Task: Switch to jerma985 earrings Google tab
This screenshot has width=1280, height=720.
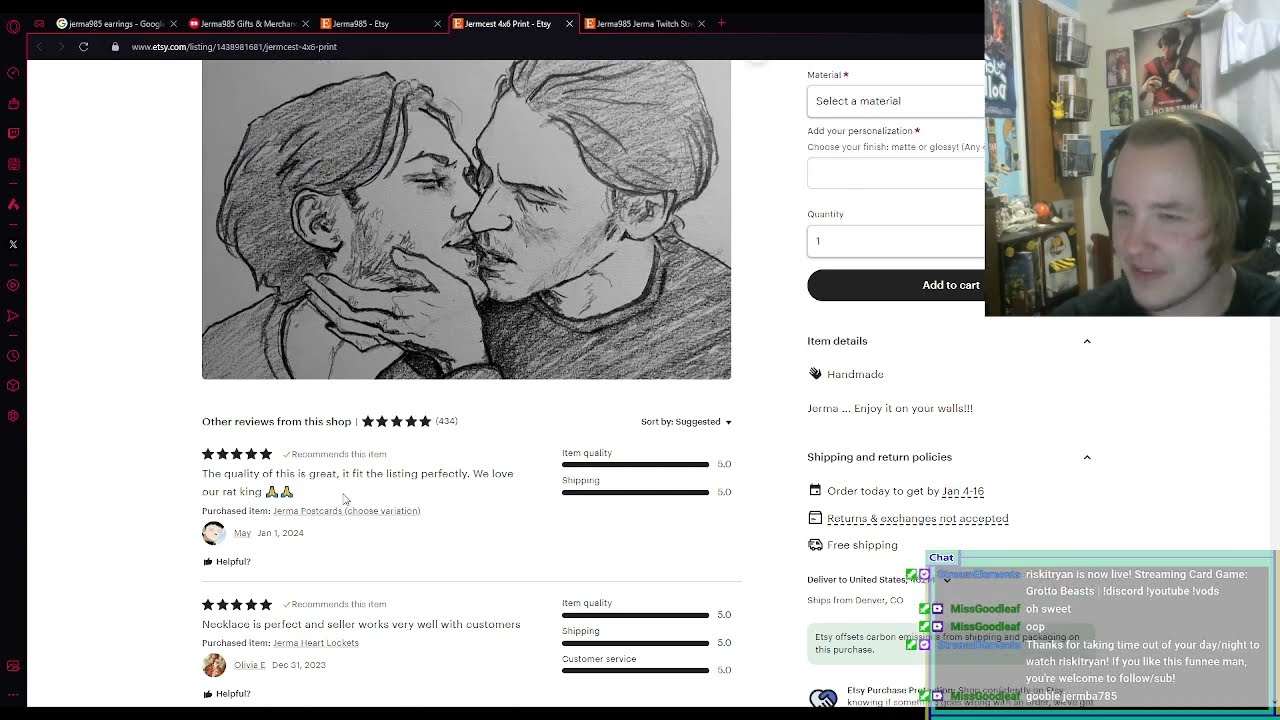Action: pyautogui.click(x=116, y=23)
